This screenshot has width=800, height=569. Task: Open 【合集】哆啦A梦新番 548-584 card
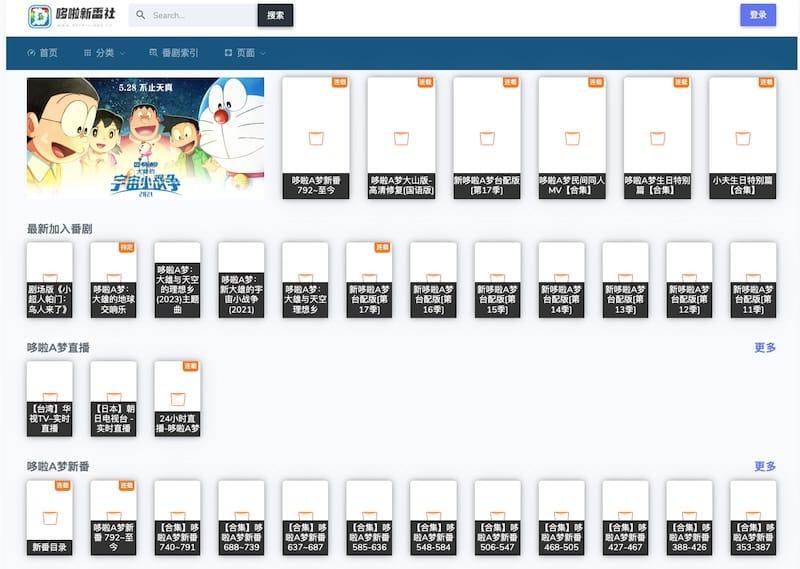tap(433, 518)
